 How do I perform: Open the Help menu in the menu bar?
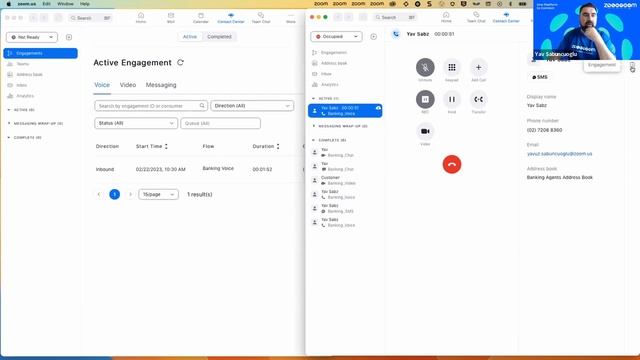click(84, 4)
